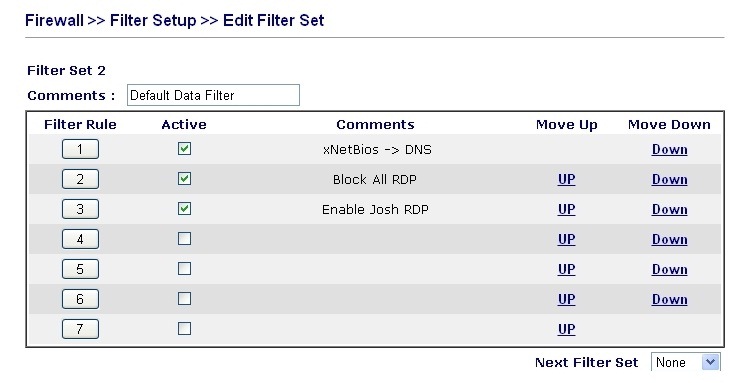
Task: Uncheck Active for Block All RDP
Action: [184, 179]
